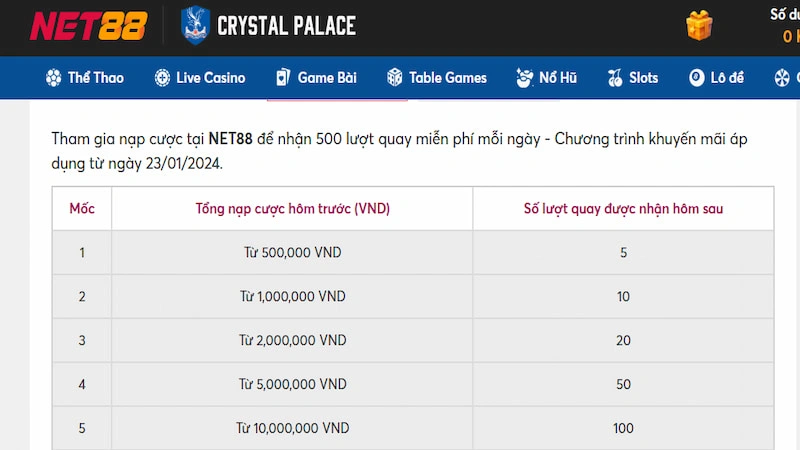Click the Table Games dice icon
The width and height of the screenshot is (800, 450).
click(394, 78)
